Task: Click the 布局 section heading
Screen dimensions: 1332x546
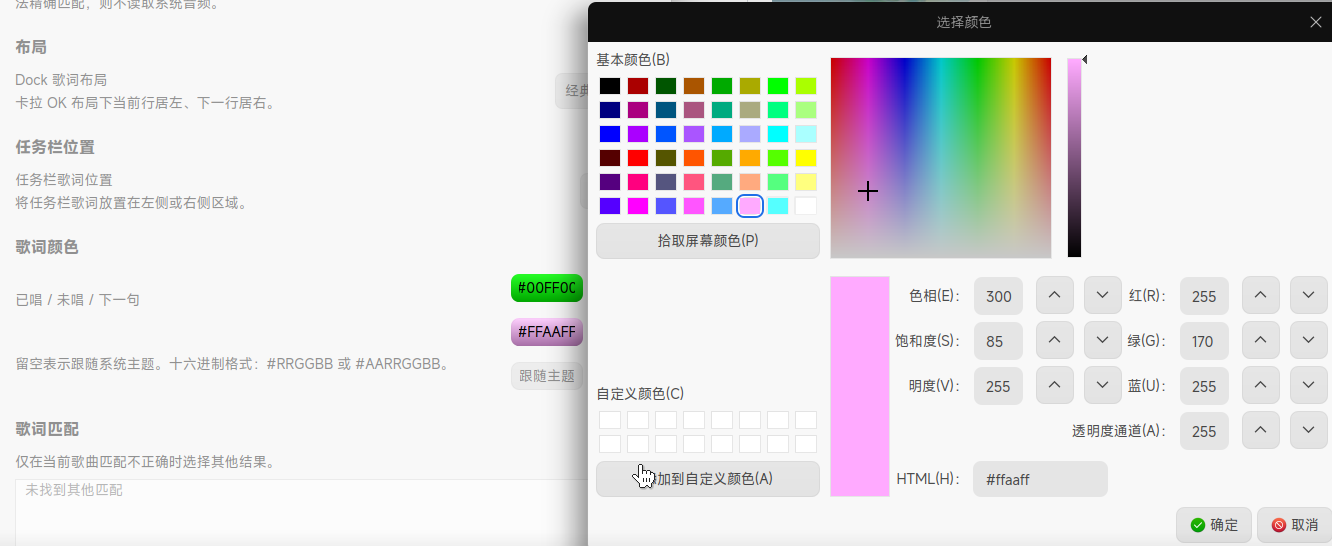Action: 31,47
